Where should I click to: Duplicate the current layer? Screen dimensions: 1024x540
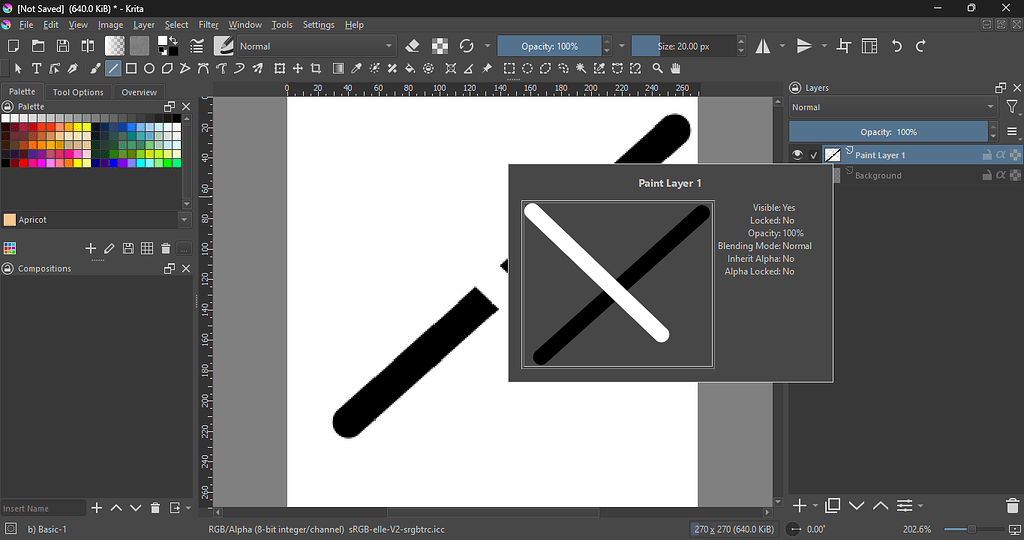click(833, 505)
